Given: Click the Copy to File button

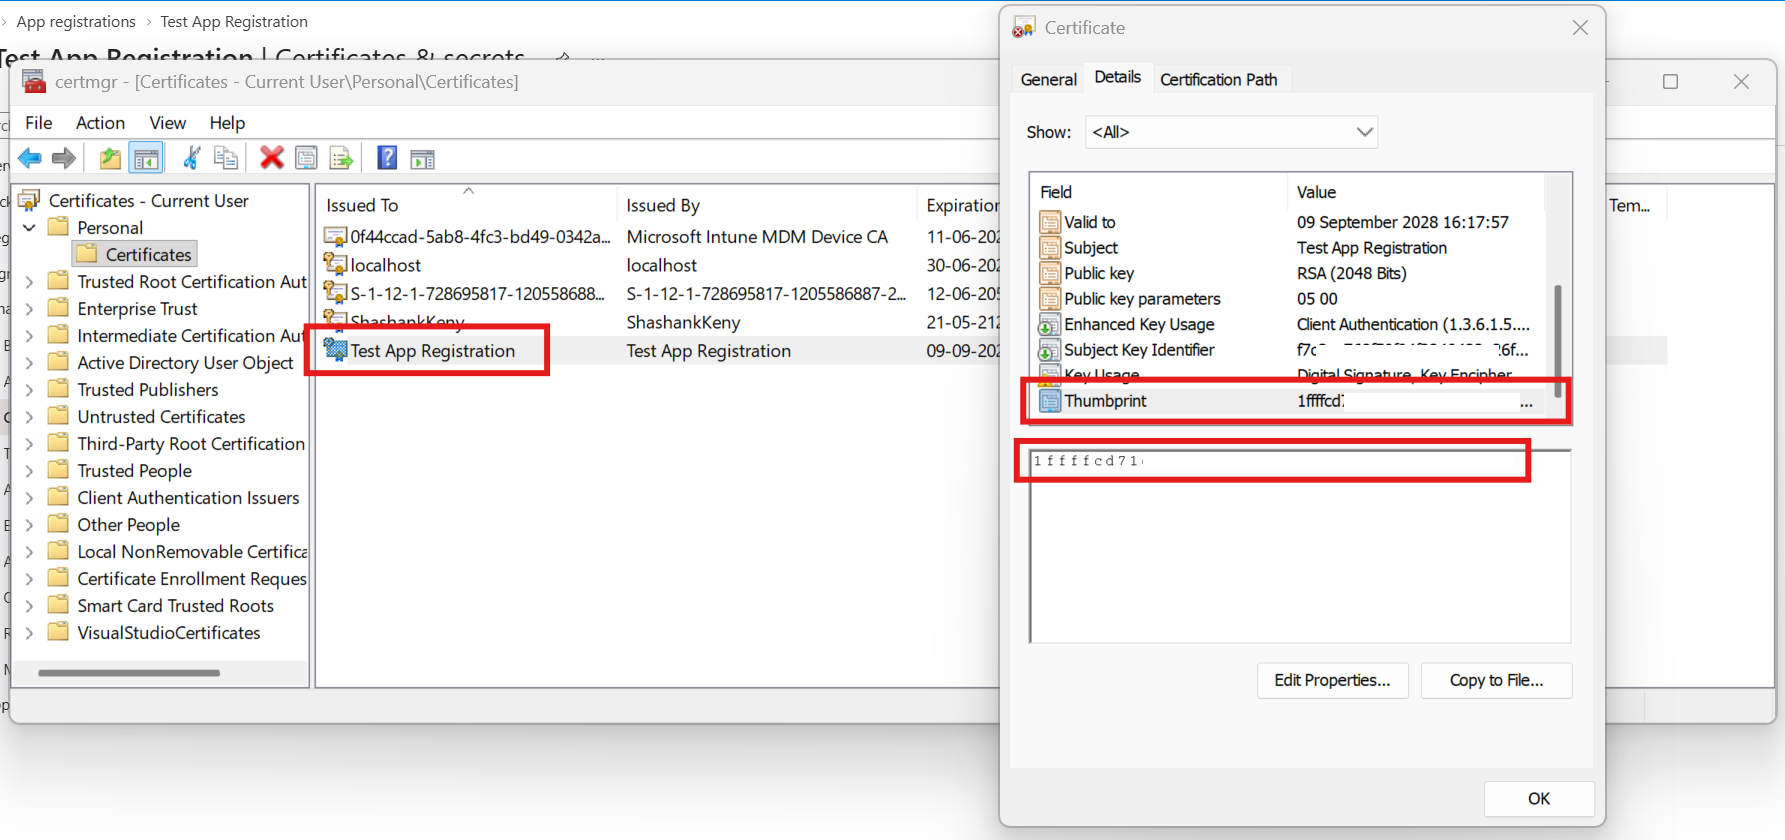Looking at the screenshot, I should pos(1496,680).
